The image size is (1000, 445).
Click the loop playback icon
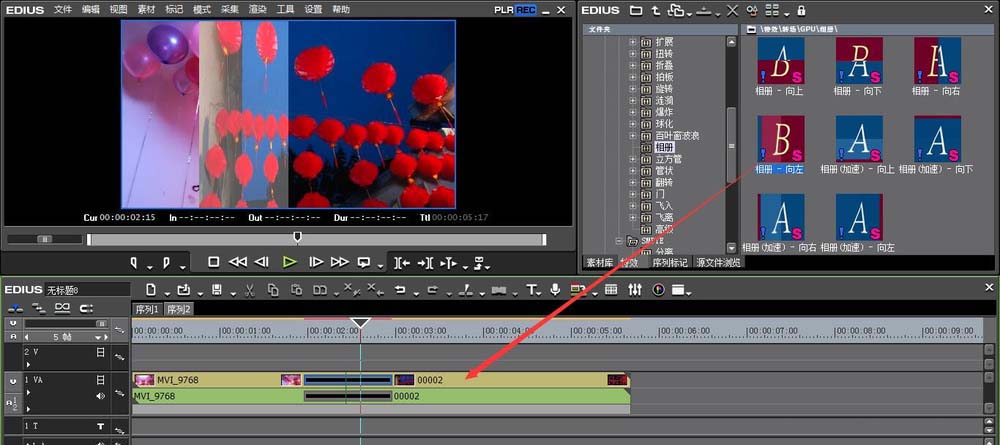364,262
